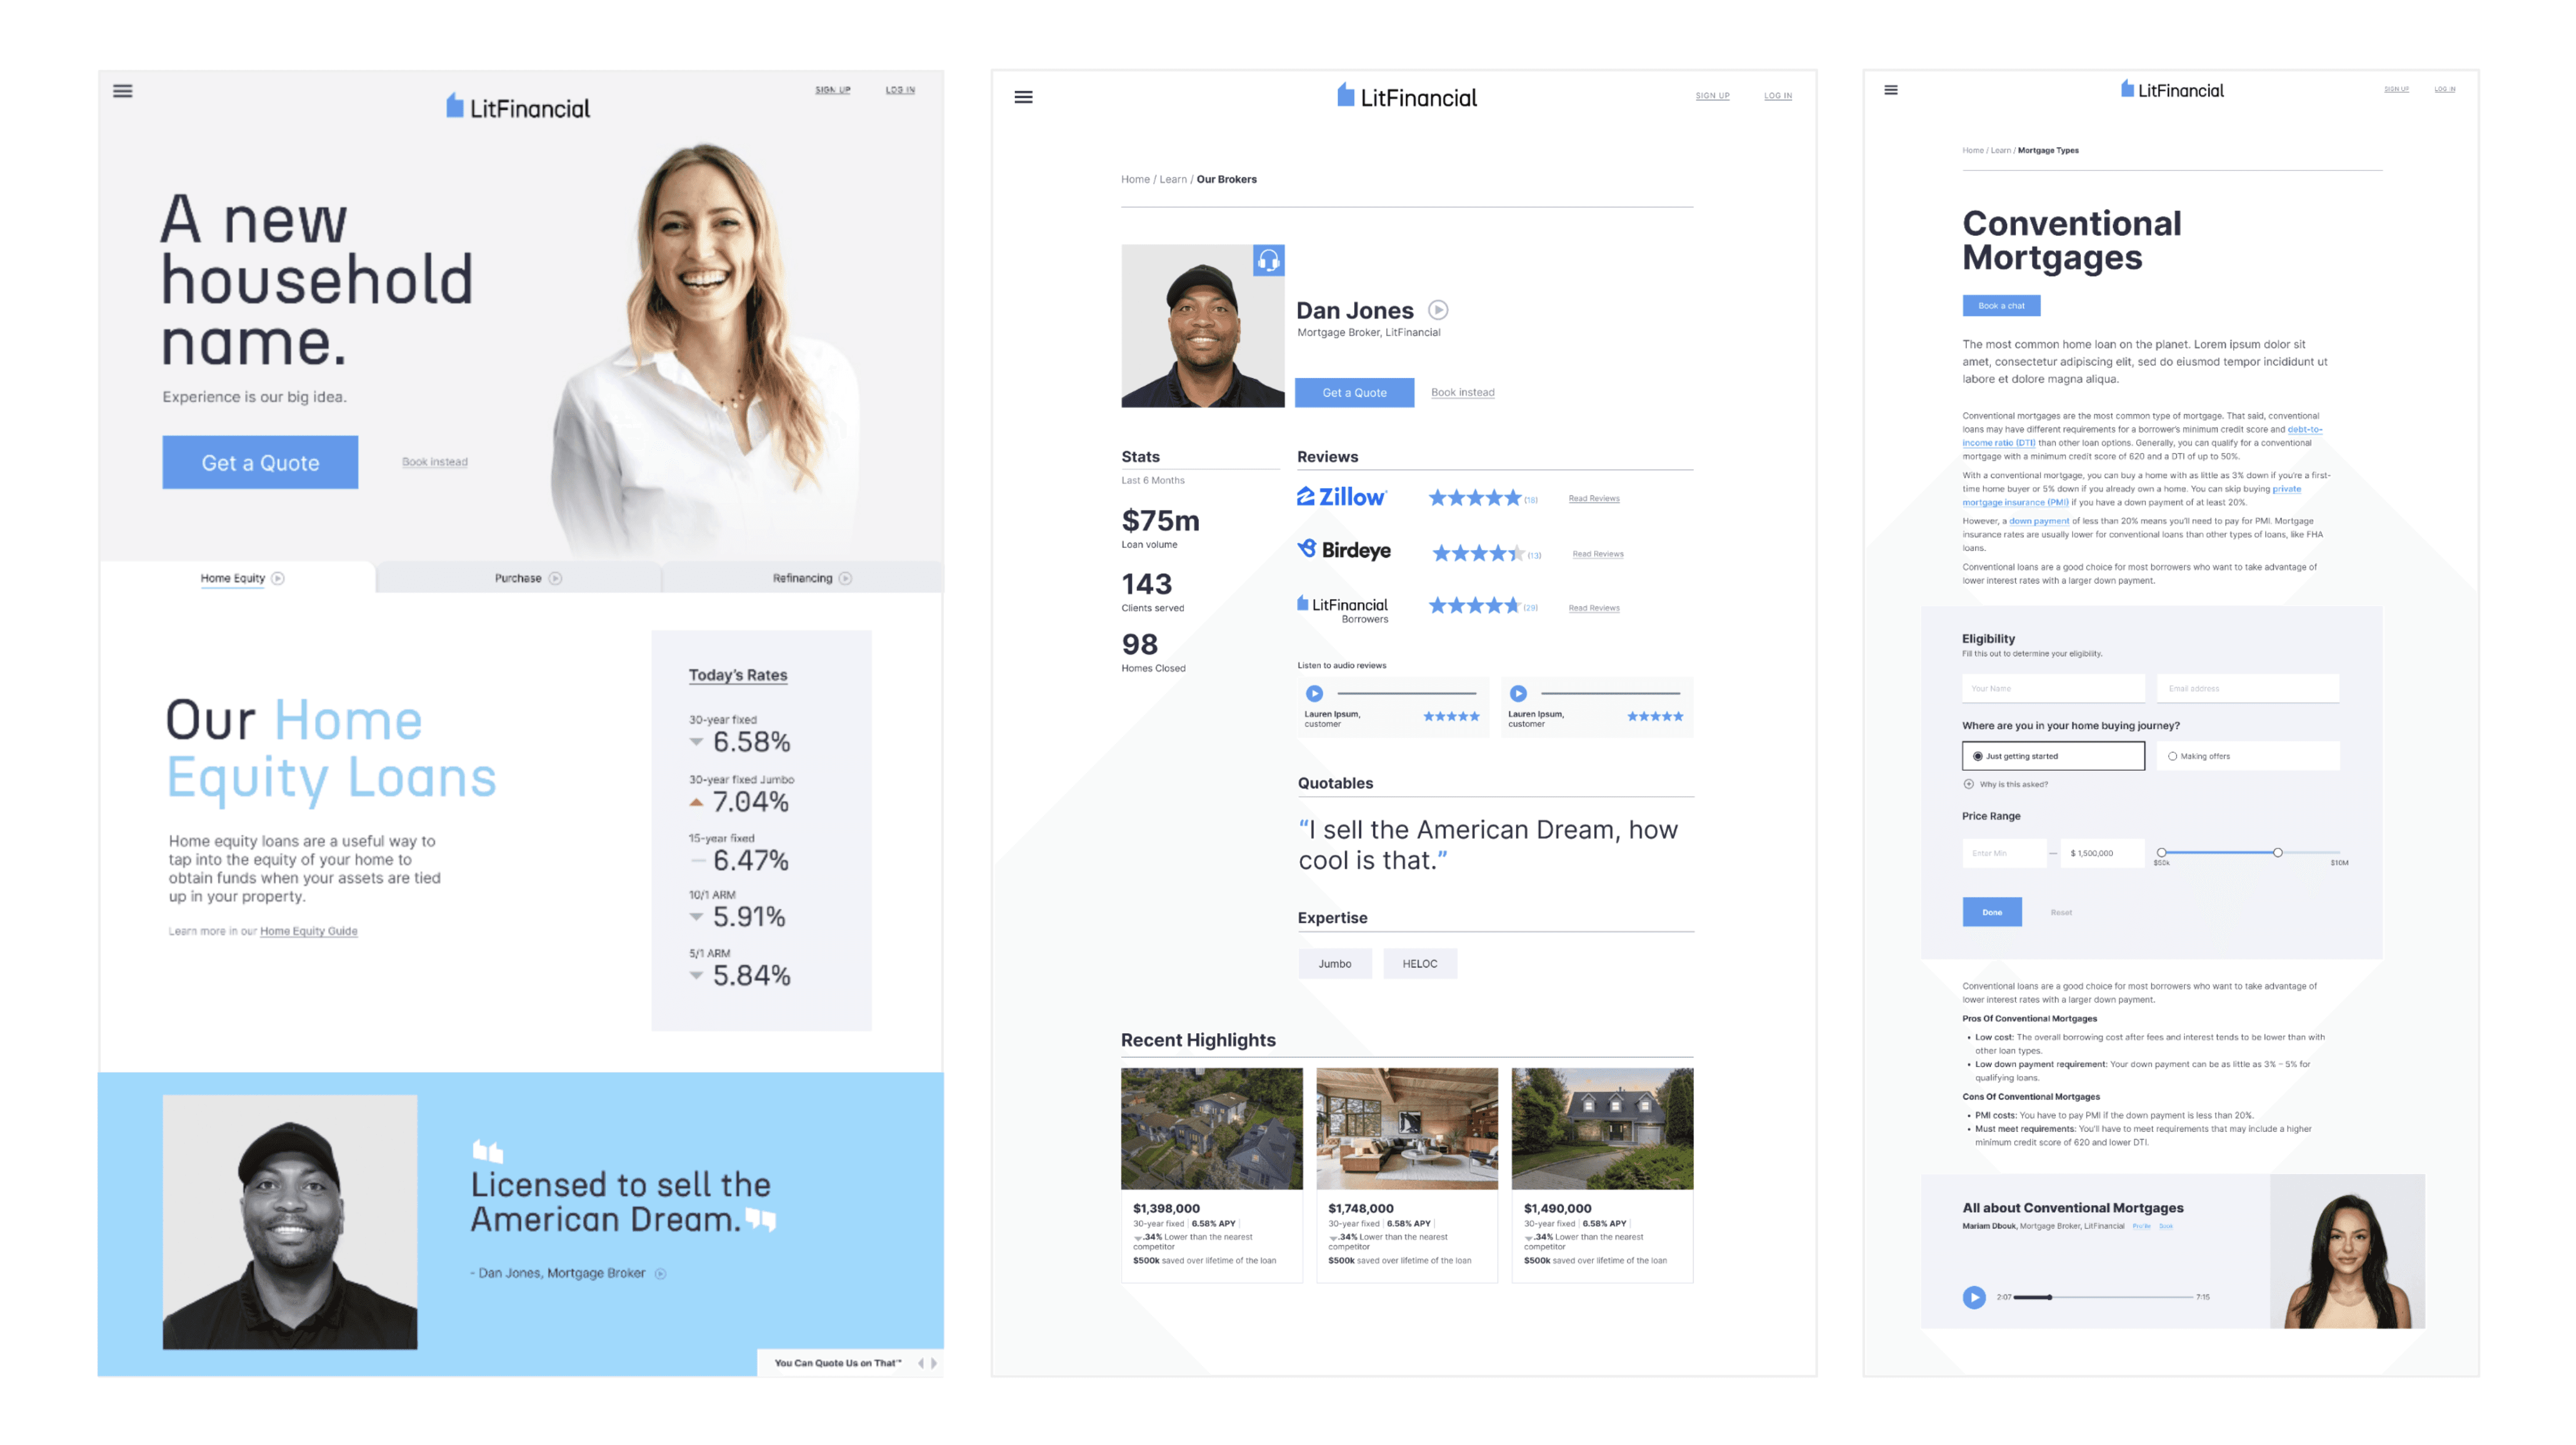The height and width of the screenshot is (1445, 2576).
Task: Click the previous arrow in the quote carousel
Action: click(x=920, y=1362)
